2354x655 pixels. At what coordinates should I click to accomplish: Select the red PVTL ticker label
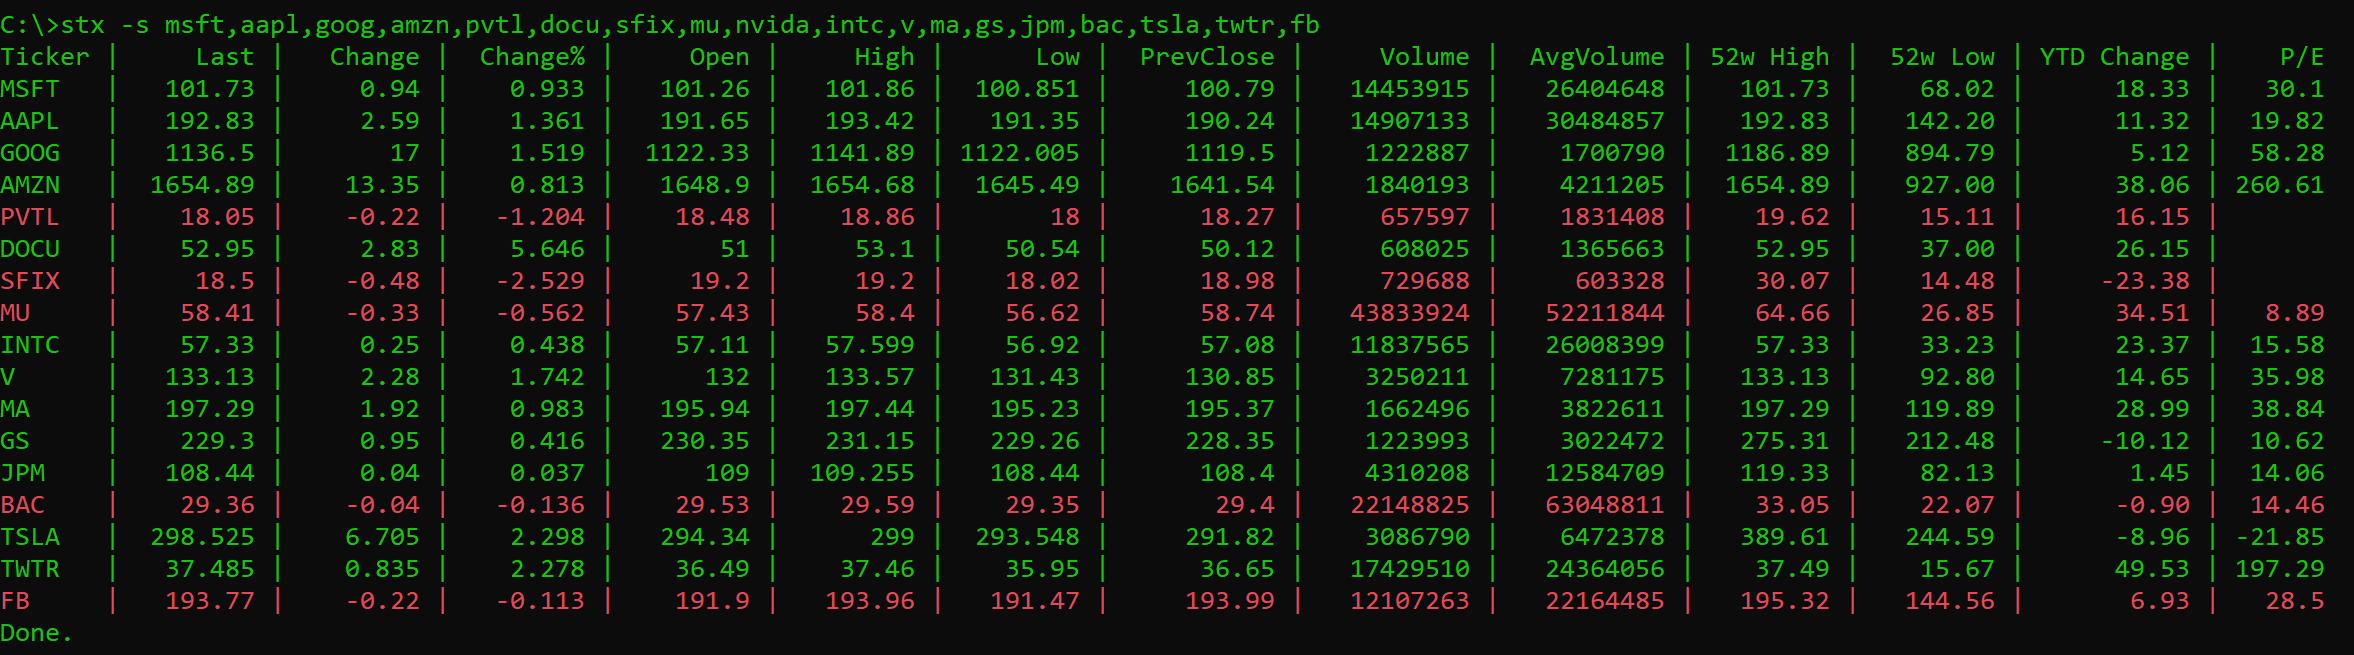pyautogui.click(x=30, y=217)
